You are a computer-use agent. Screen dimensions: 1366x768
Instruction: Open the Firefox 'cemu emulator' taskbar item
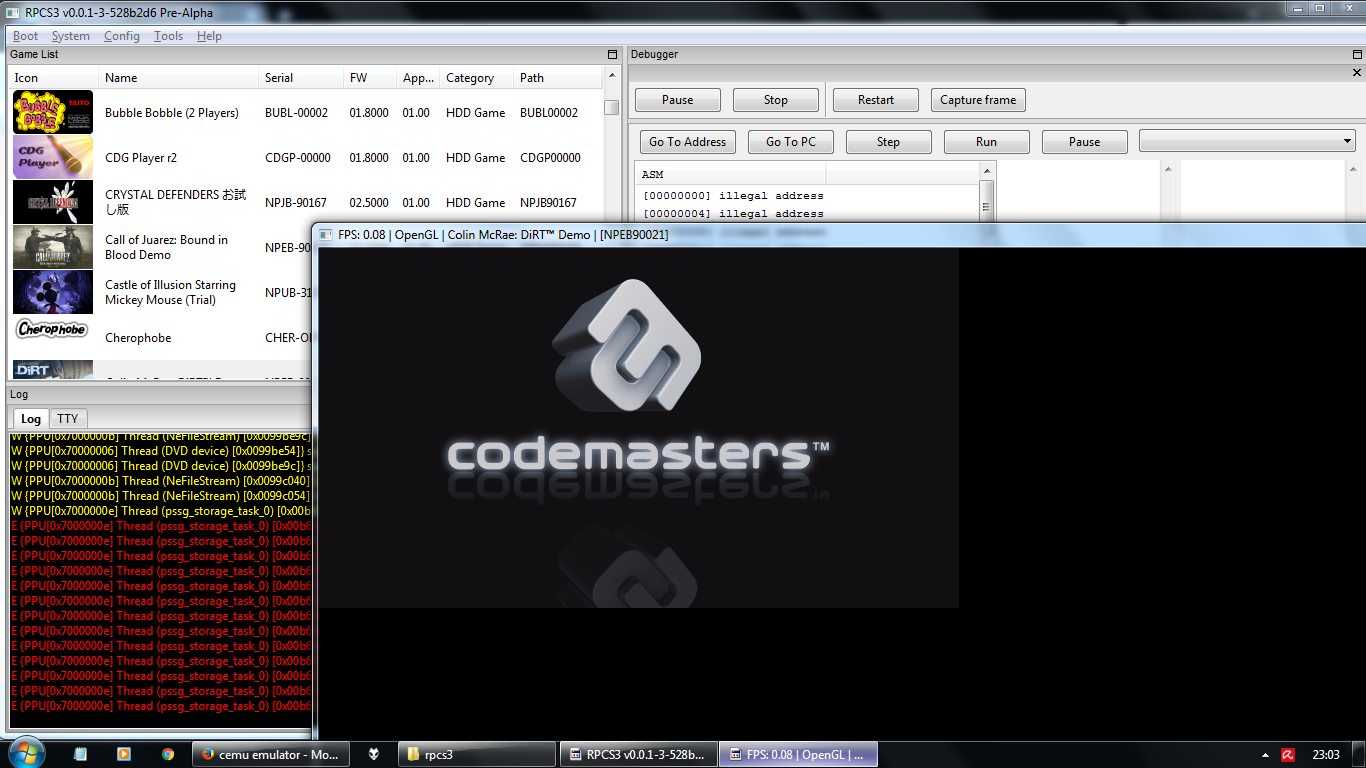coord(270,754)
